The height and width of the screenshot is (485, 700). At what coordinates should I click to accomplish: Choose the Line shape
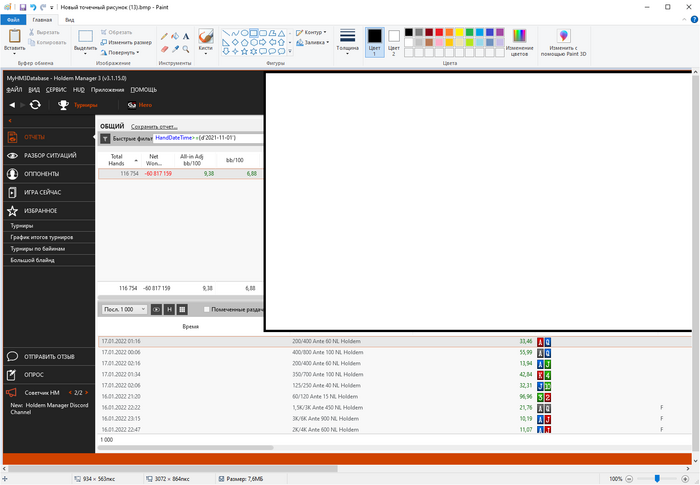[226, 33]
